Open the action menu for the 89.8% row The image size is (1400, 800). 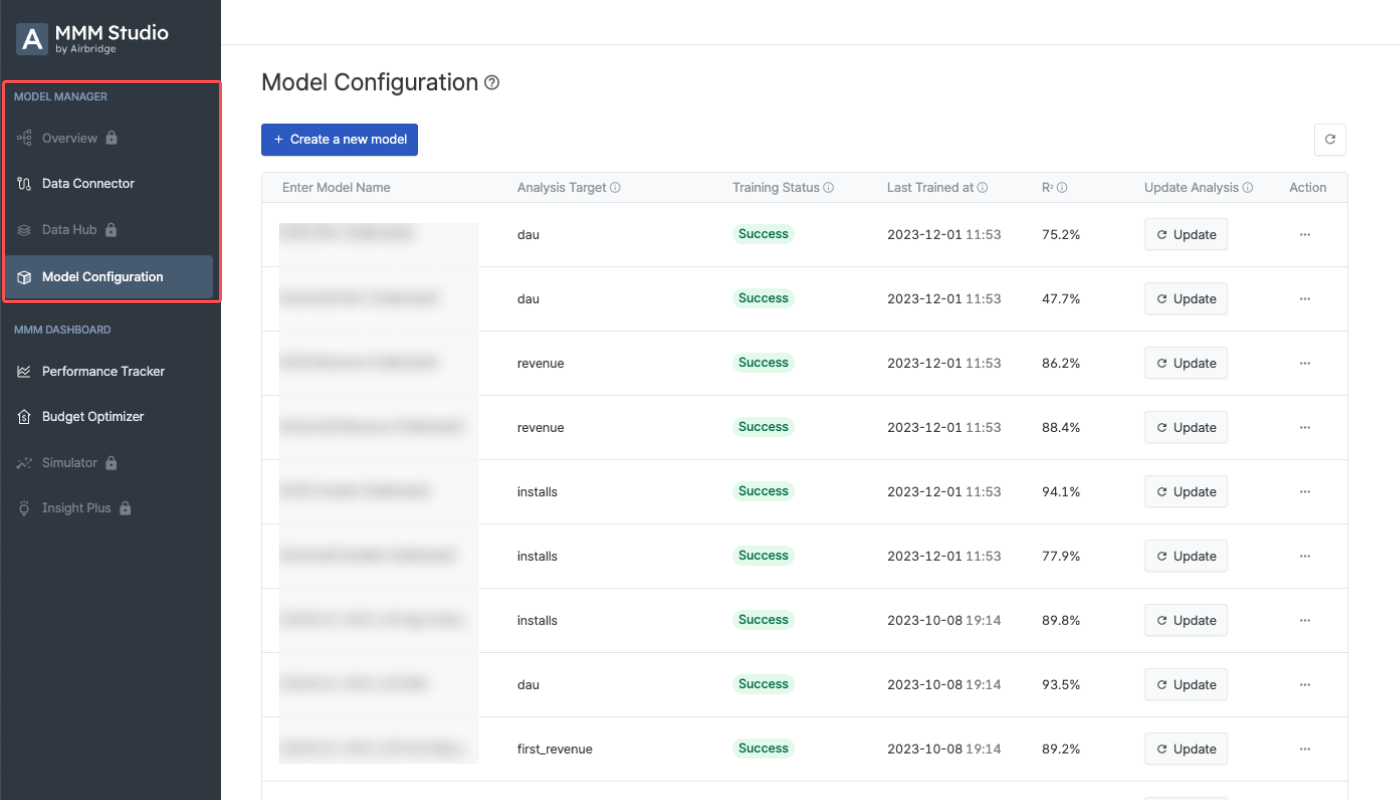[x=1305, y=621]
